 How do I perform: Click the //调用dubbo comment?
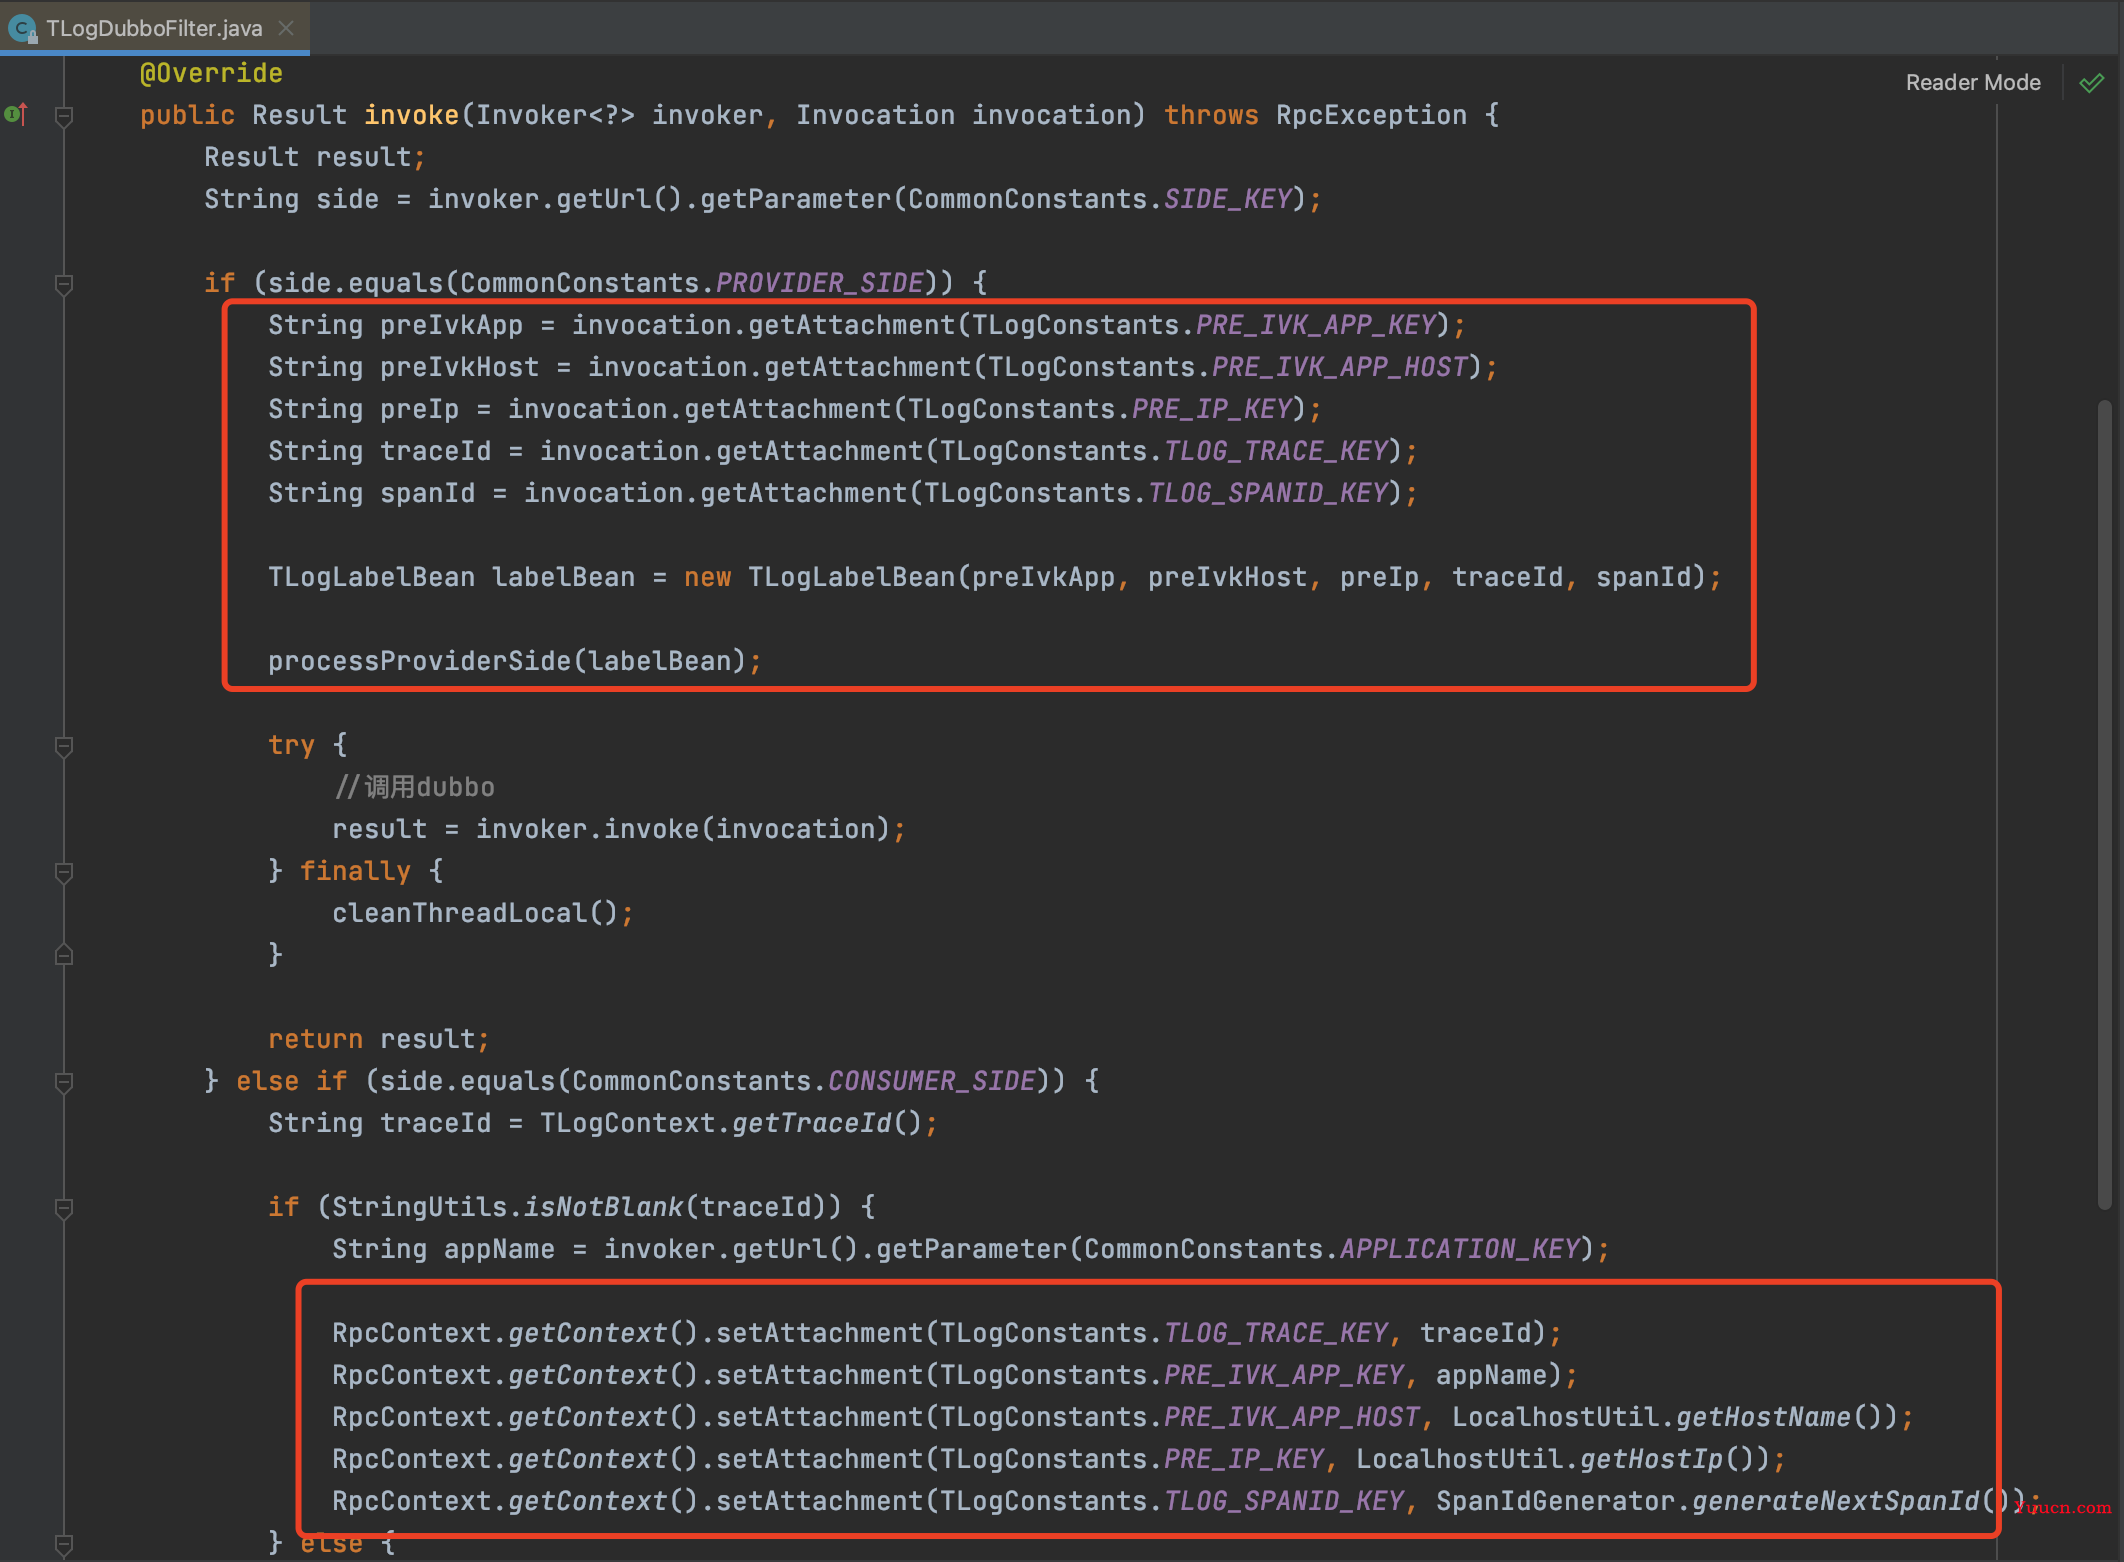click(x=414, y=787)
